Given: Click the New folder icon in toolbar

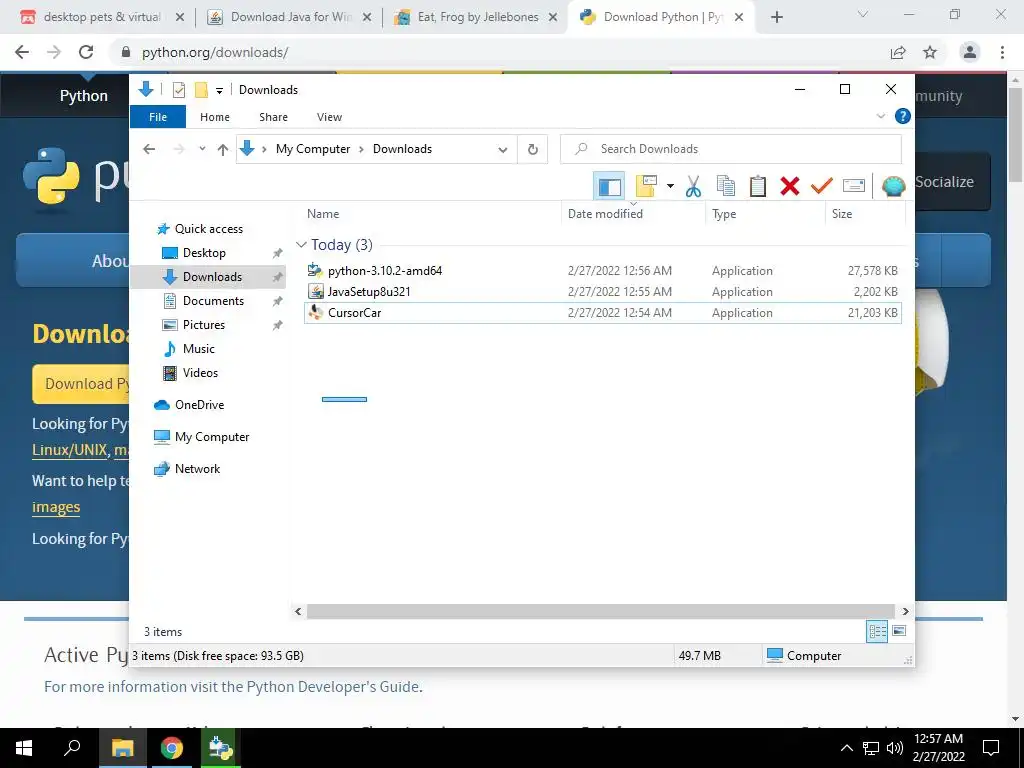Looking at the screenshot, I should click(x=646, y=186).
